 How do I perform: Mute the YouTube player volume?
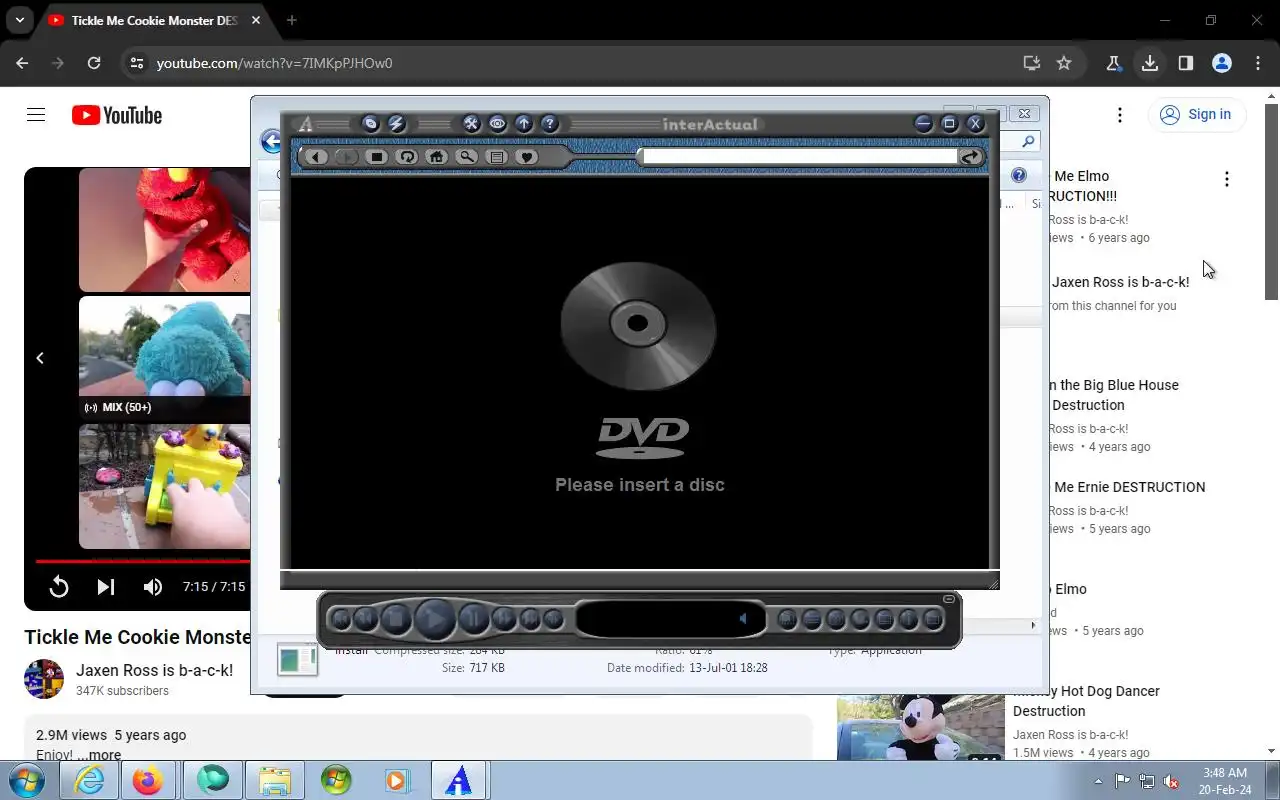[x=153, y=587]
